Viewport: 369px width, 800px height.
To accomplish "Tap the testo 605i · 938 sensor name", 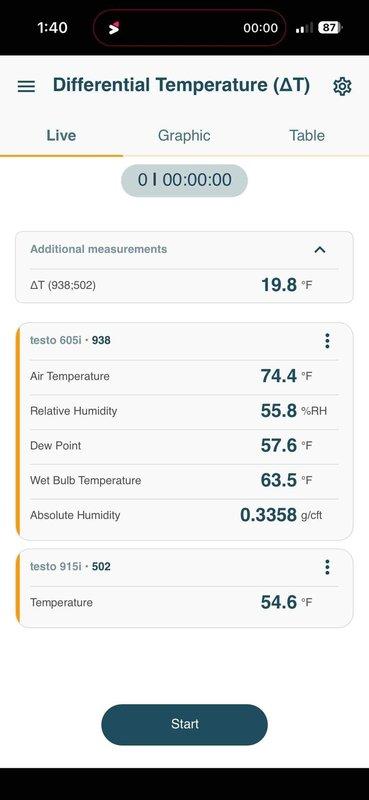I will (70, 340).
